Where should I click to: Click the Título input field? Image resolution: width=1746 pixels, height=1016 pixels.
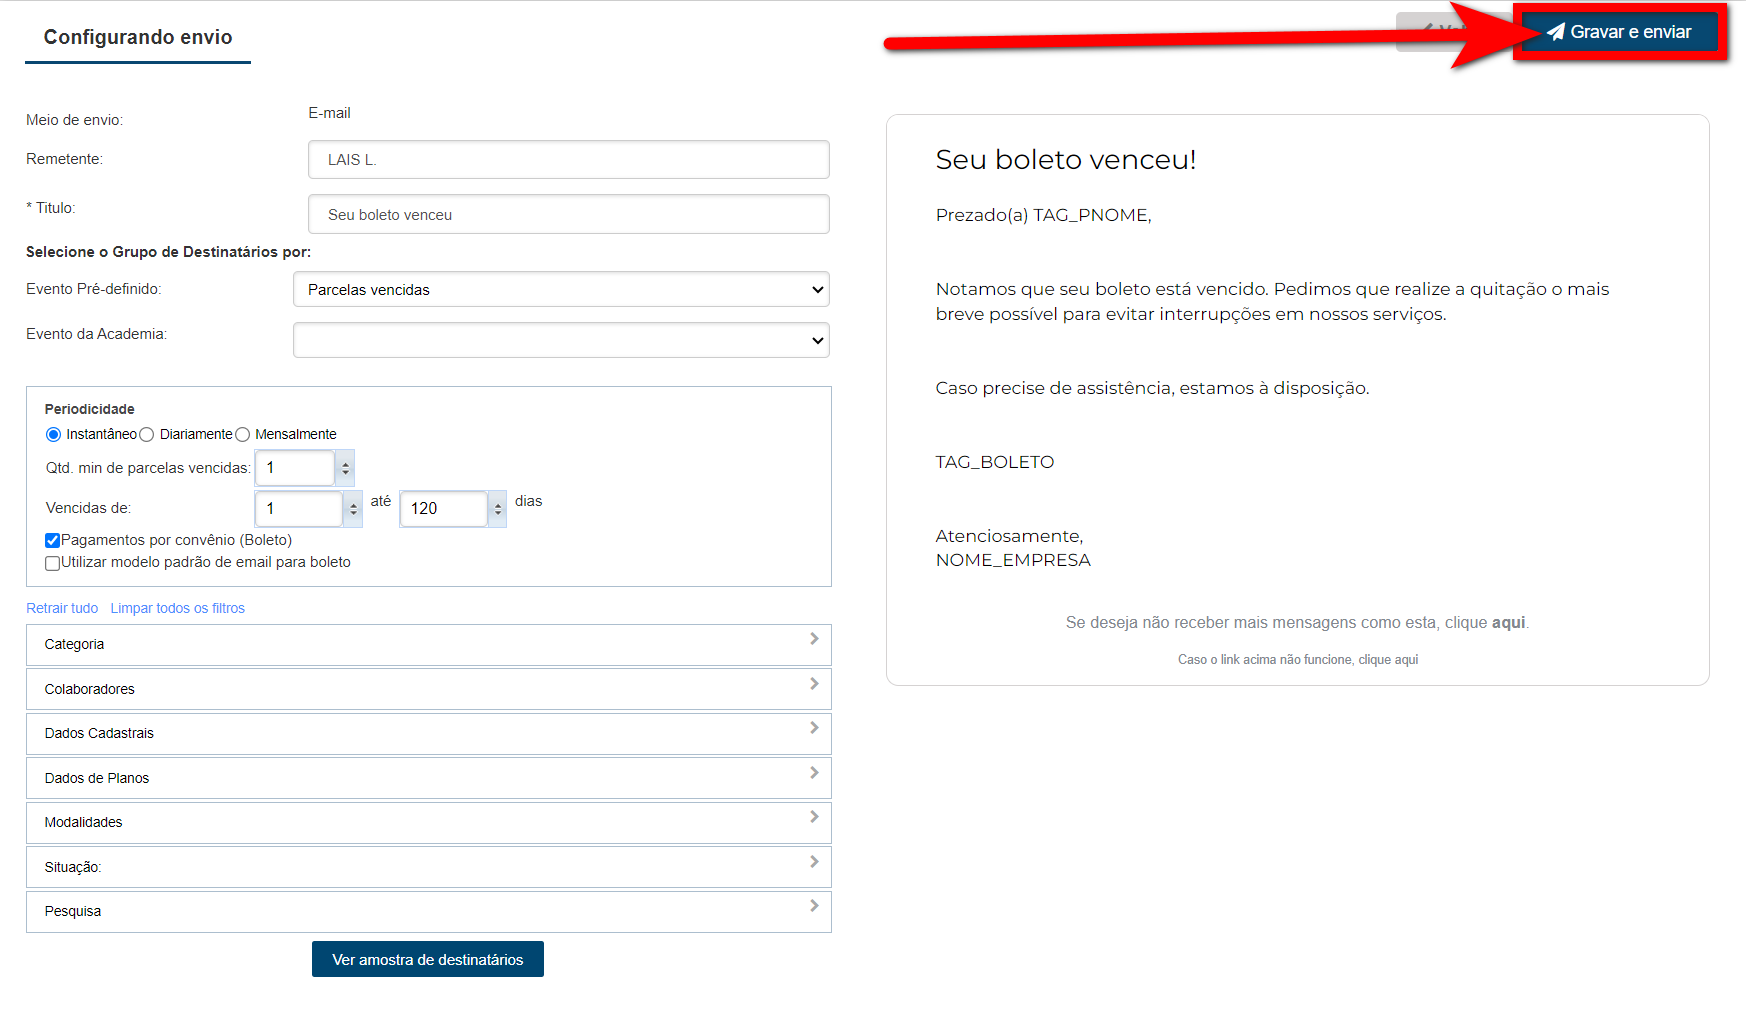coord(568,214)
